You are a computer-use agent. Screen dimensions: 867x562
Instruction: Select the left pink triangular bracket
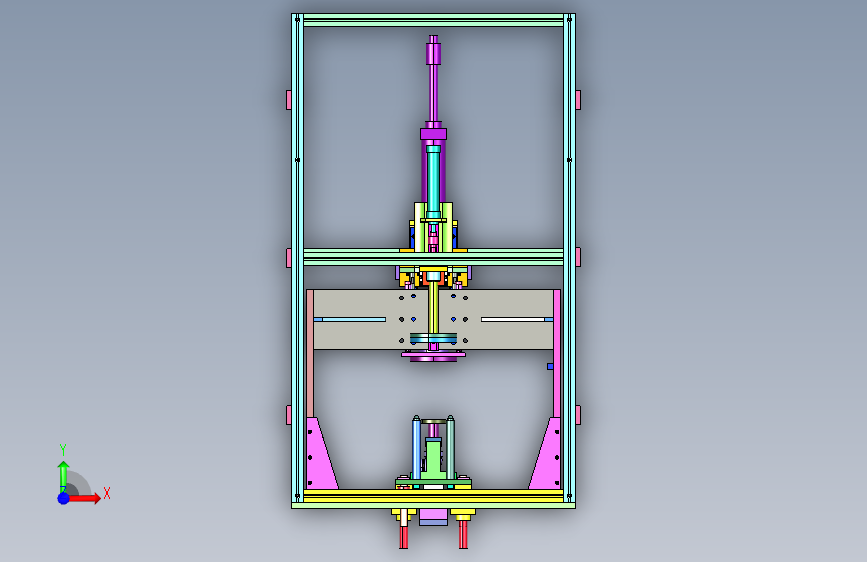320,454
